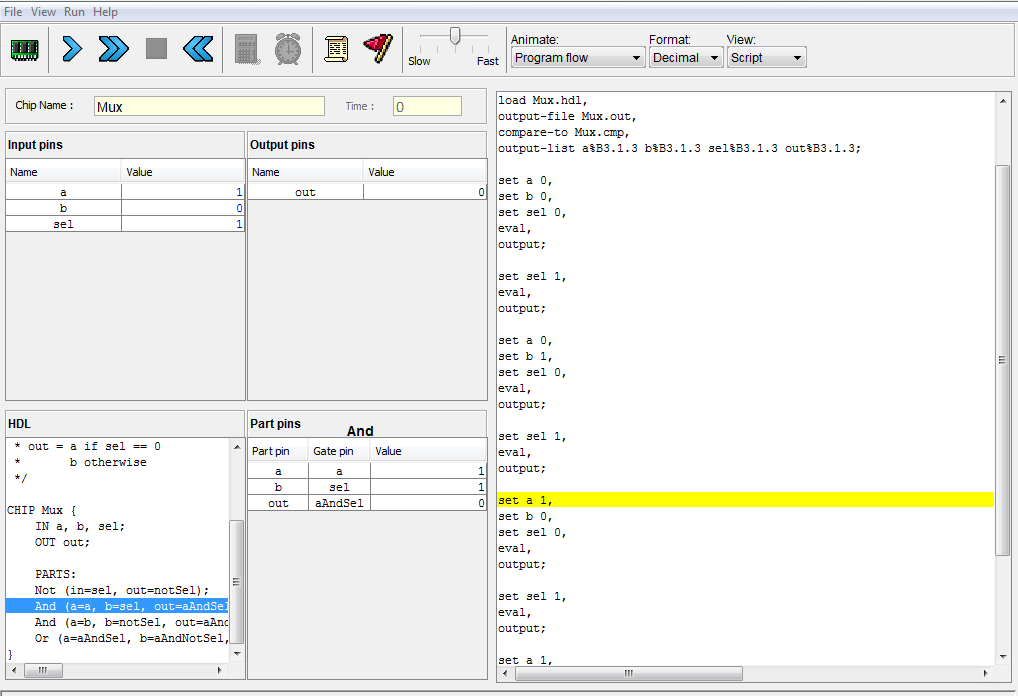Open the Animate dropdown
The height and width of the screenshot is (696, 1018).
577,58
